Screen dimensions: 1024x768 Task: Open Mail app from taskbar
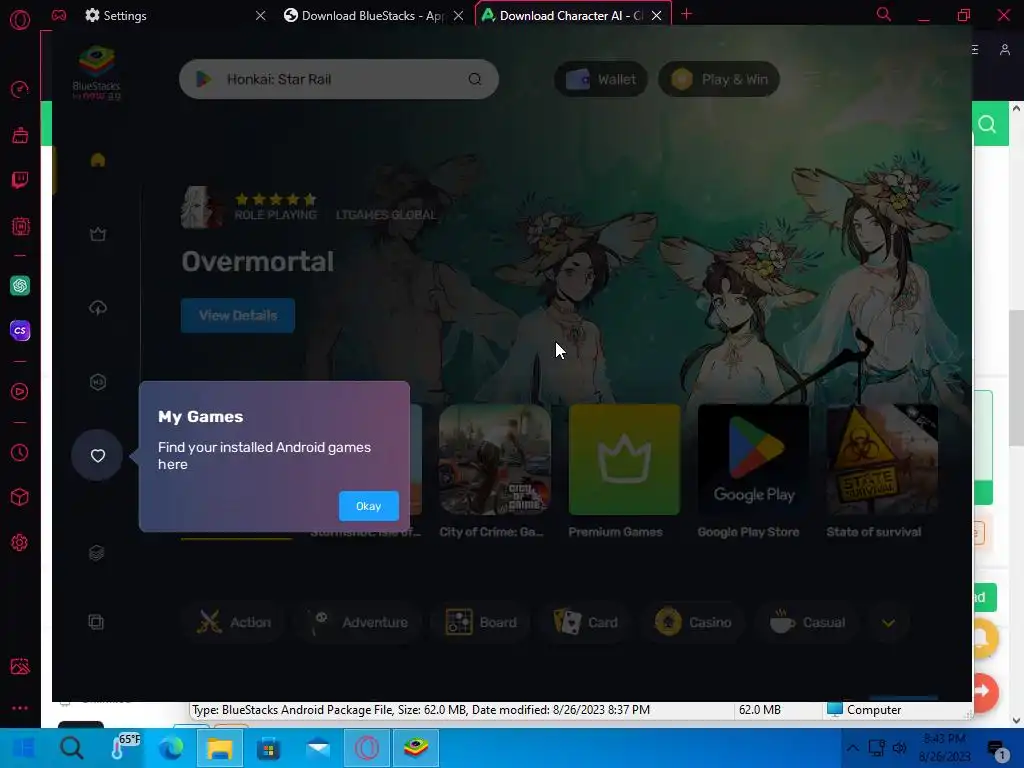coord(318,748)
